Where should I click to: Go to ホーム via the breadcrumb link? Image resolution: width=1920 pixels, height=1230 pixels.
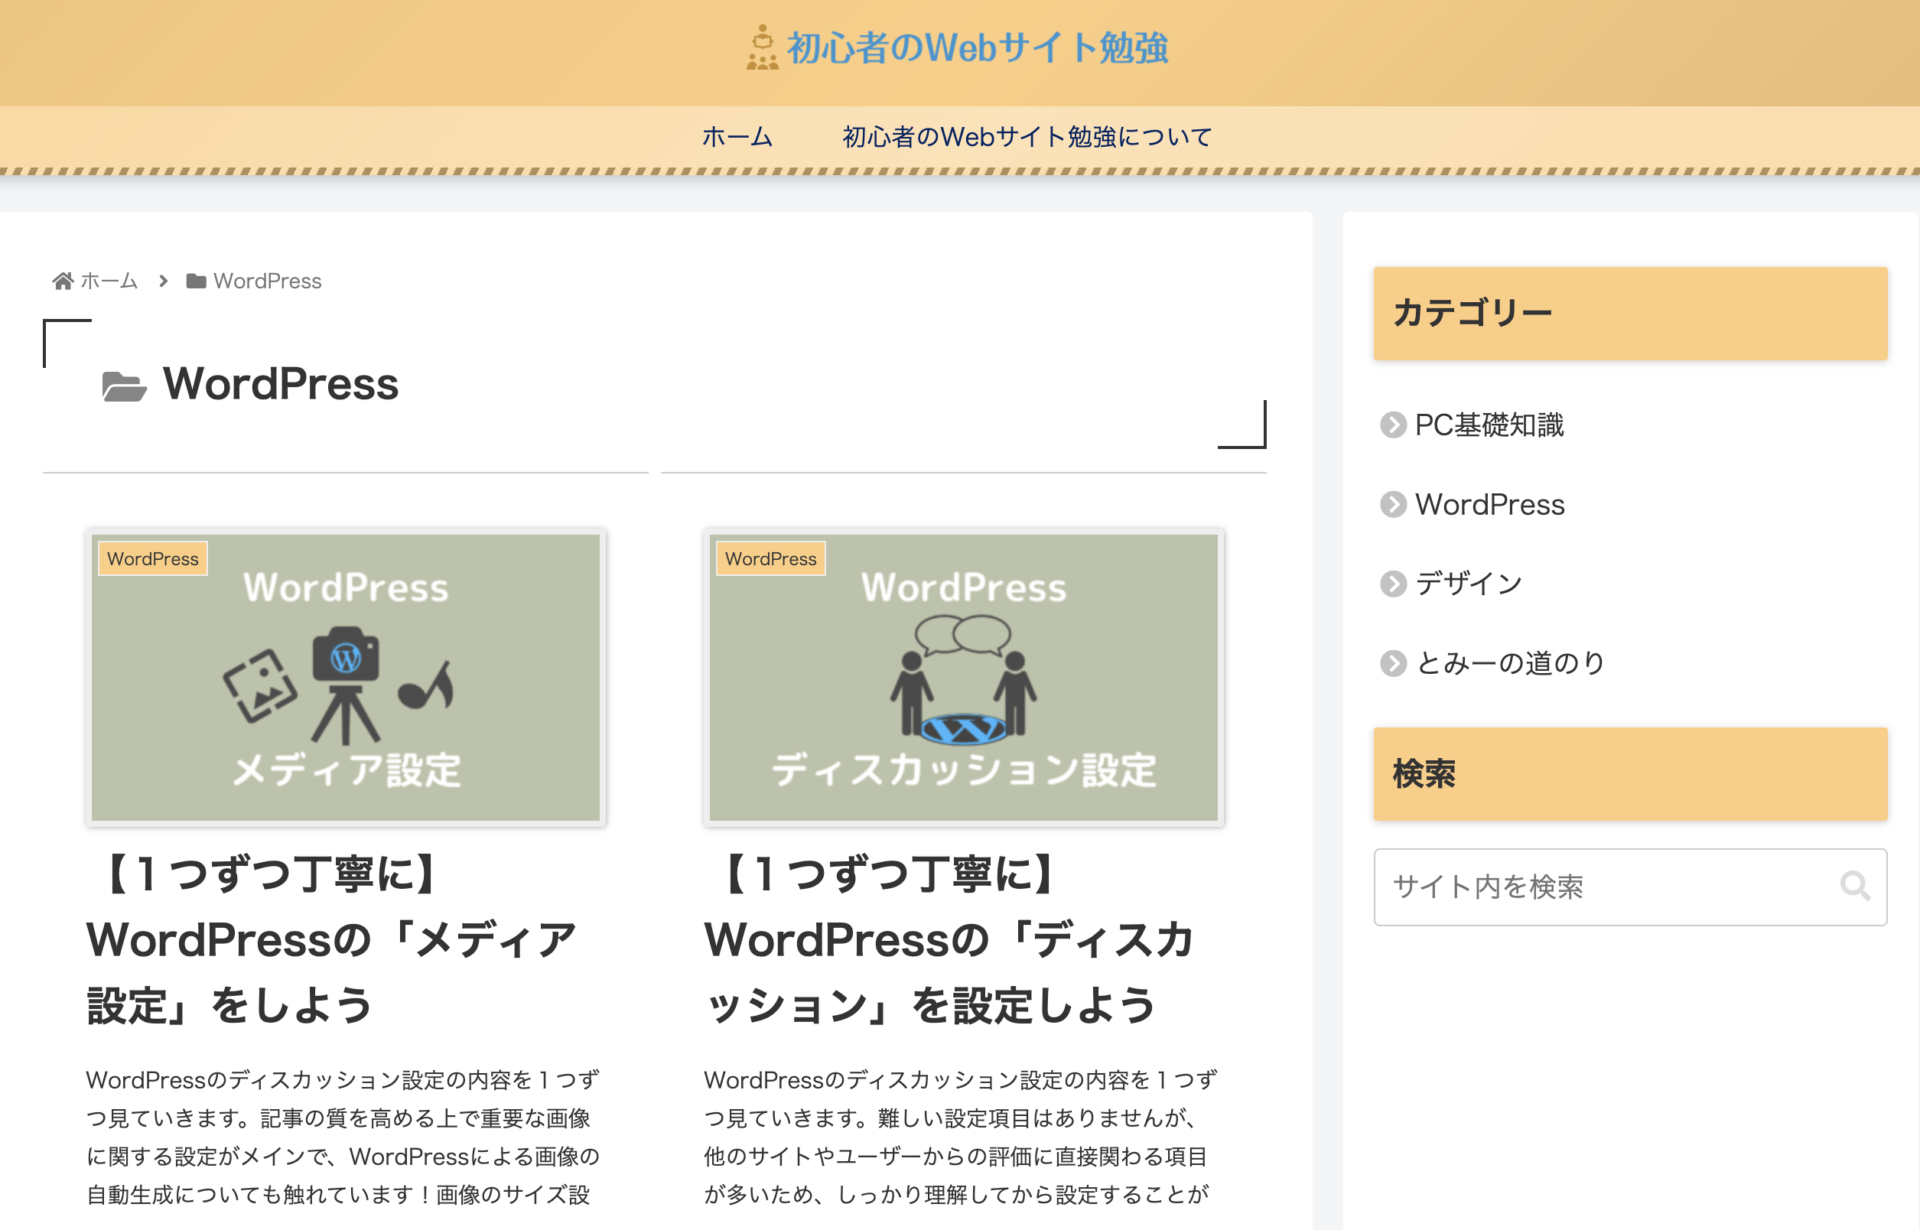point(108,281)
